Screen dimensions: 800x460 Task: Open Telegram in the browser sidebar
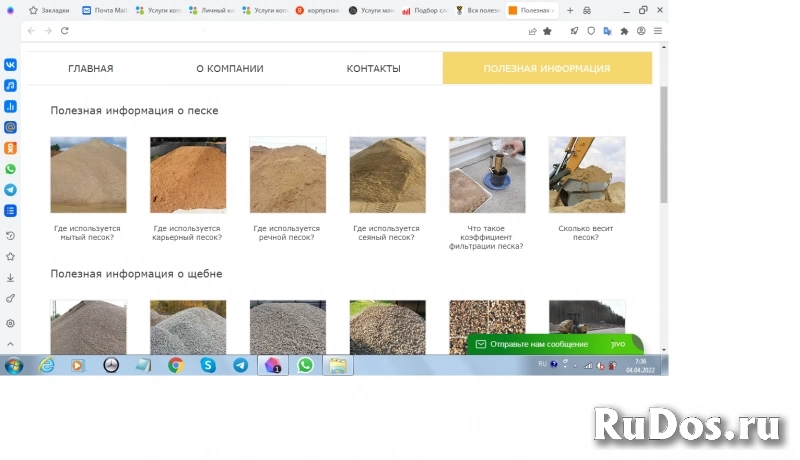click(x=10, y=190)
